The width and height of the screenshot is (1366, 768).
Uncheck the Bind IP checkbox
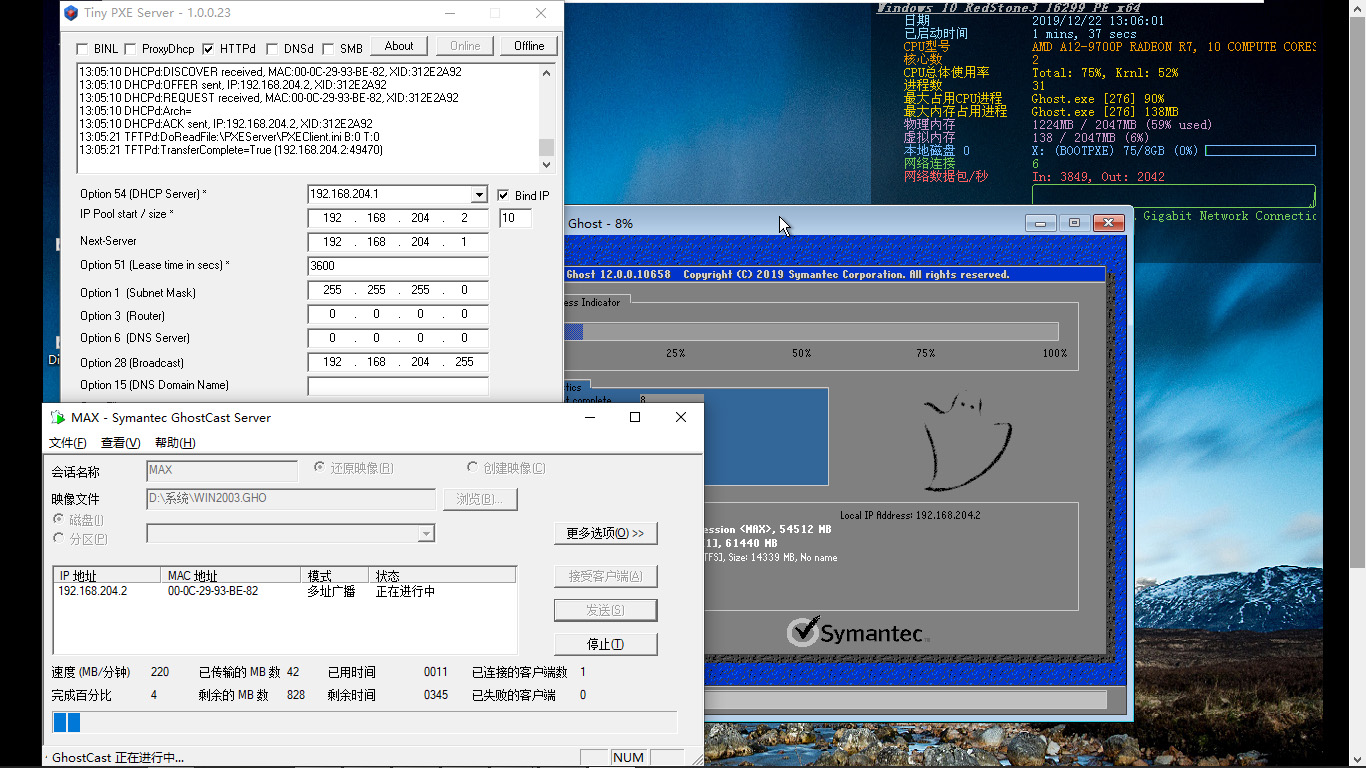pyautogui.click(x=503, y=195)
